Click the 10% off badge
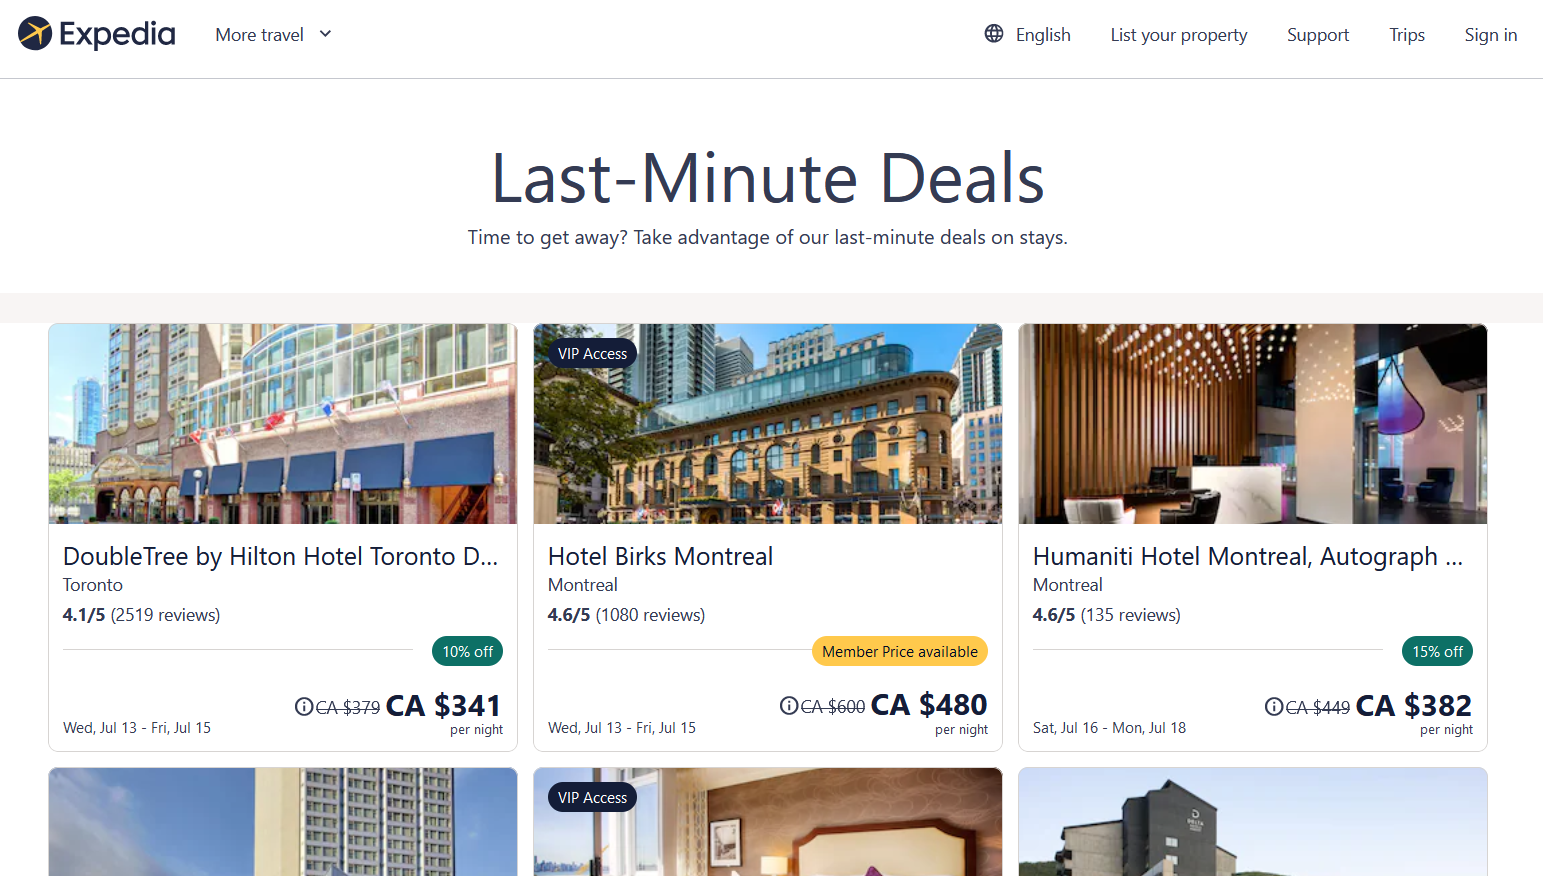Screen dimensions: 1543x876 [x=467, y=651]
